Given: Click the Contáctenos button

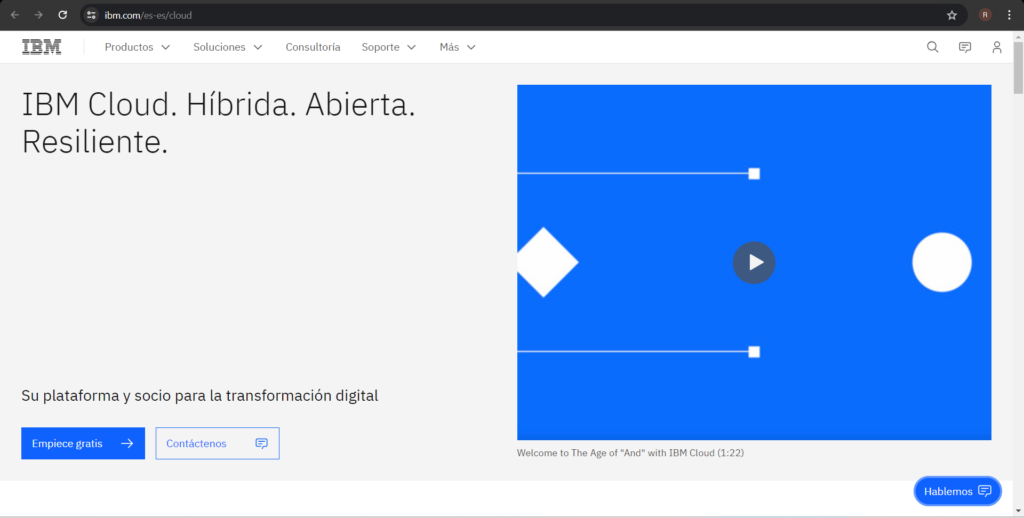Looking at the screenshot, I should point(217,444).
